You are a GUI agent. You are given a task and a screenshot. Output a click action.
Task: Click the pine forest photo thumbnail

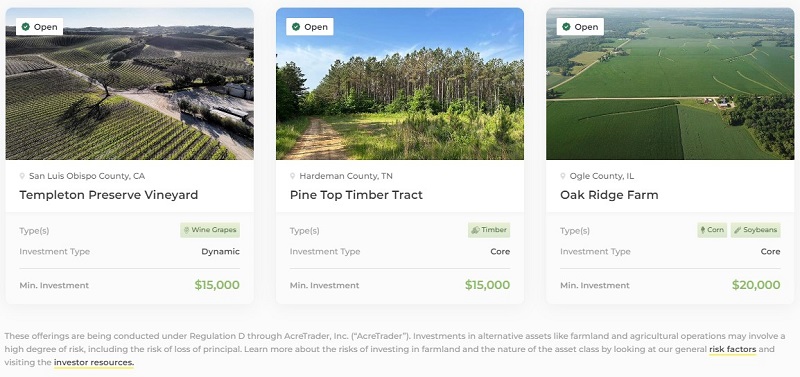pos(400,84)
